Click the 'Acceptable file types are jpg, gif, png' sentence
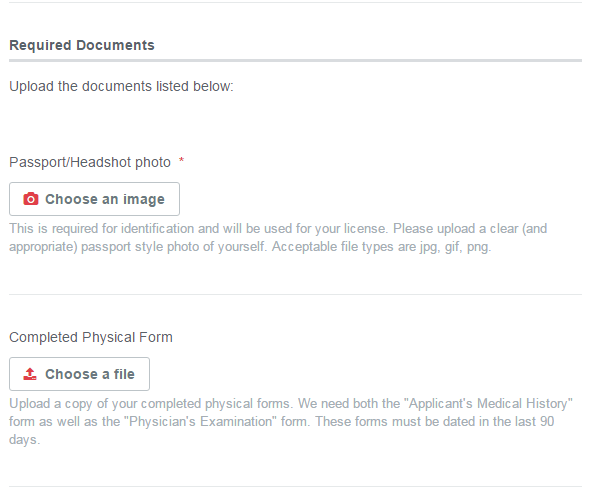Screen dimensions: 592x489 click(x=381, y=247)
